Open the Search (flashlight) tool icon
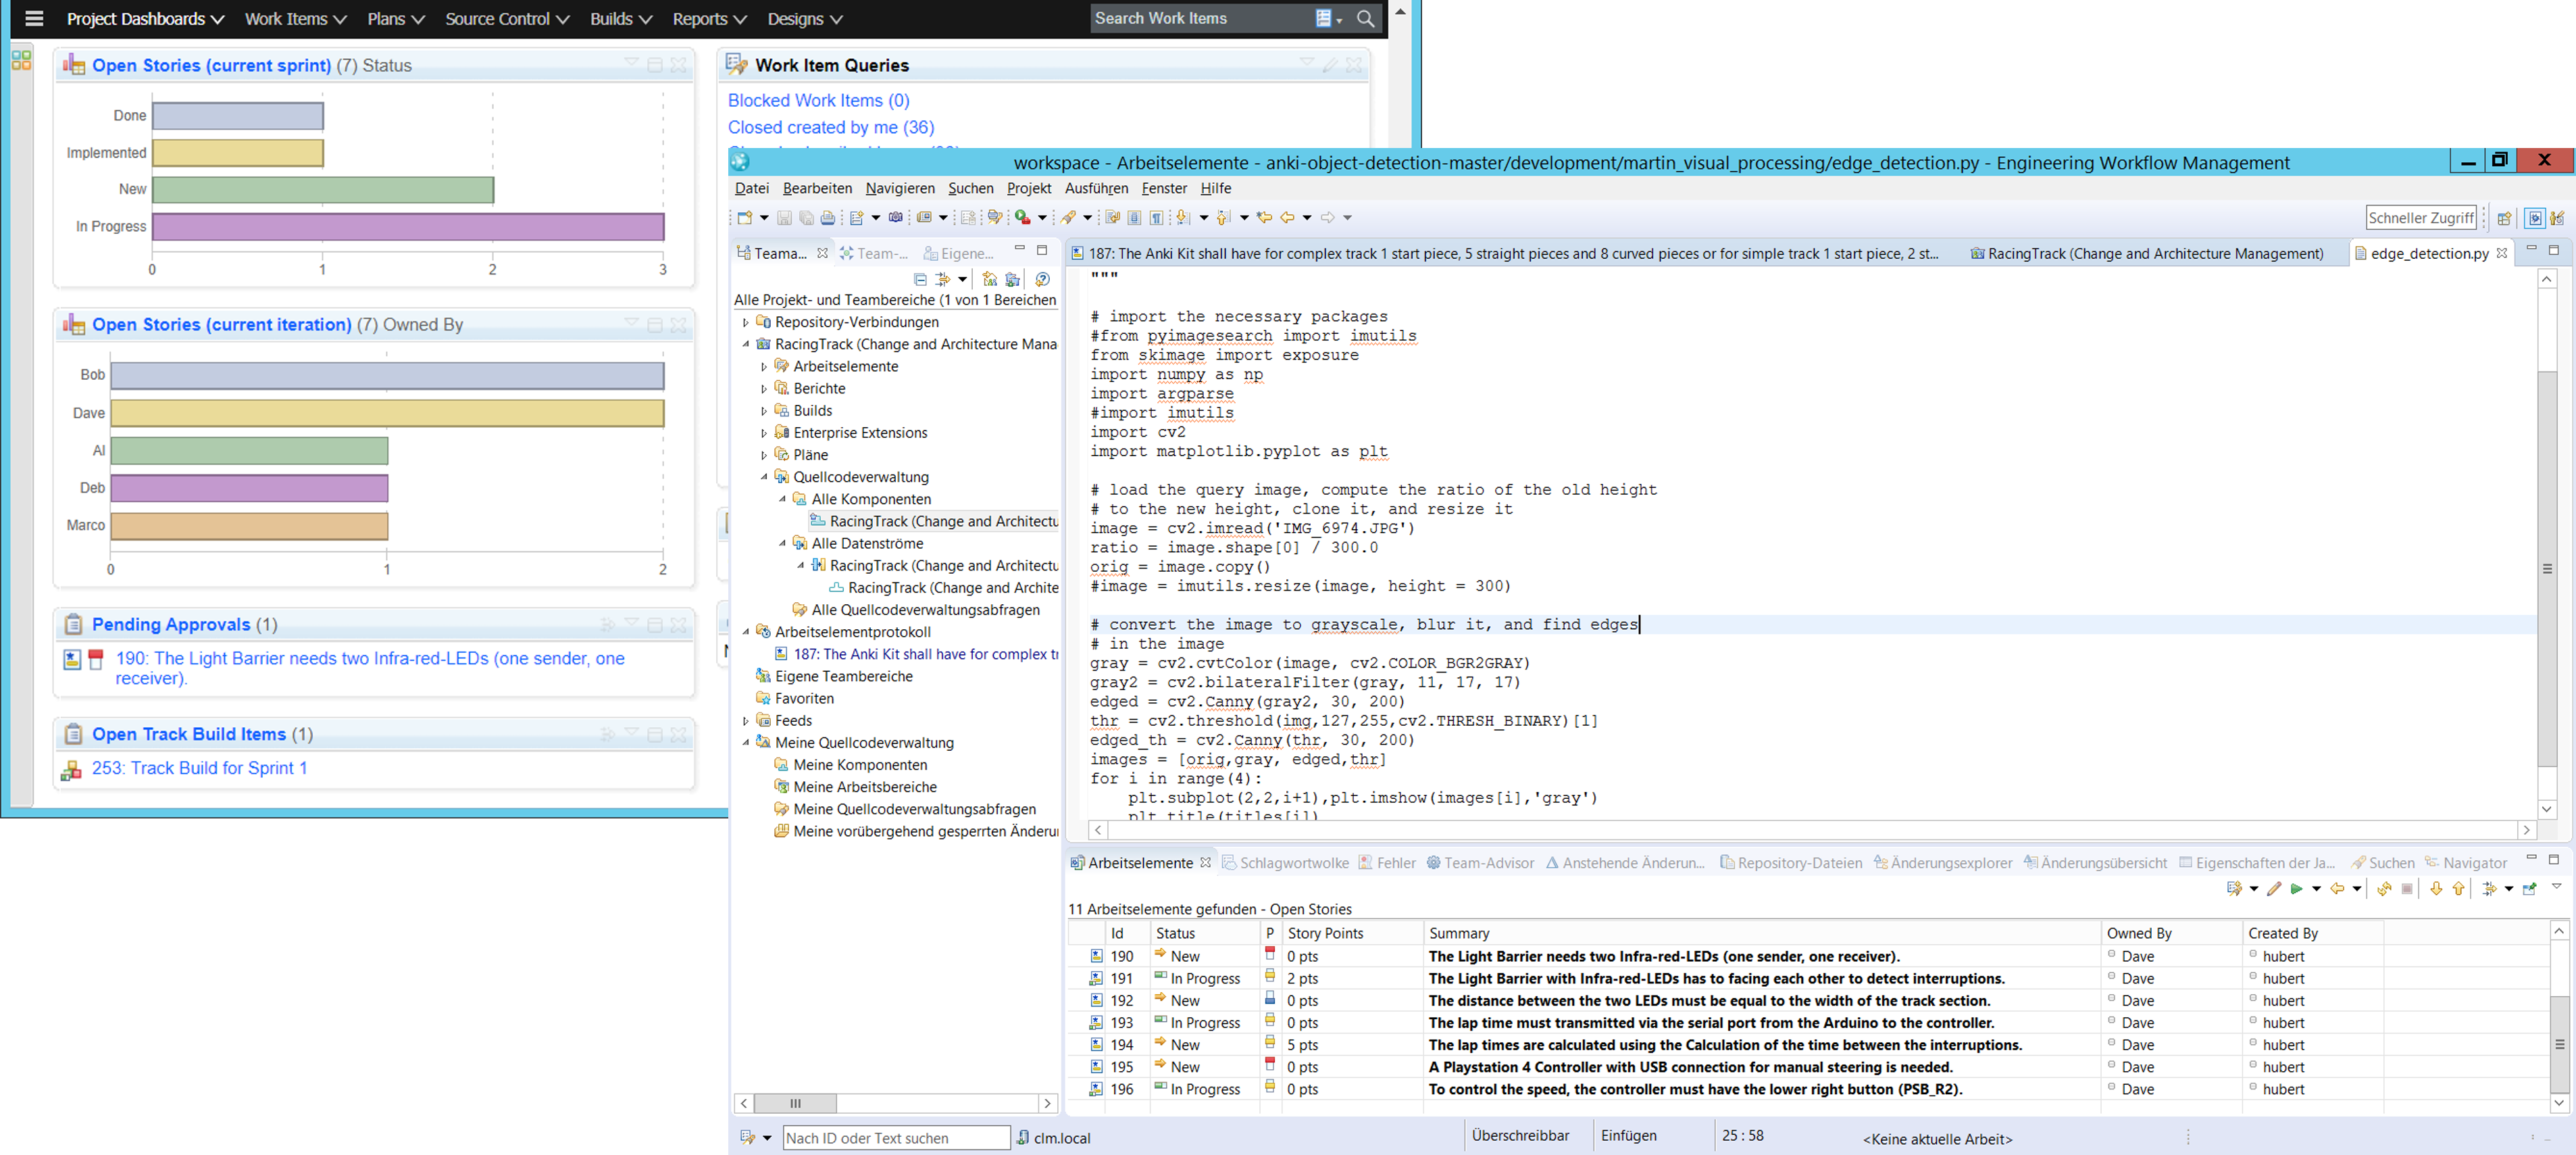This screenshot has width=2576, height=1155. (x=1068, y=217)
